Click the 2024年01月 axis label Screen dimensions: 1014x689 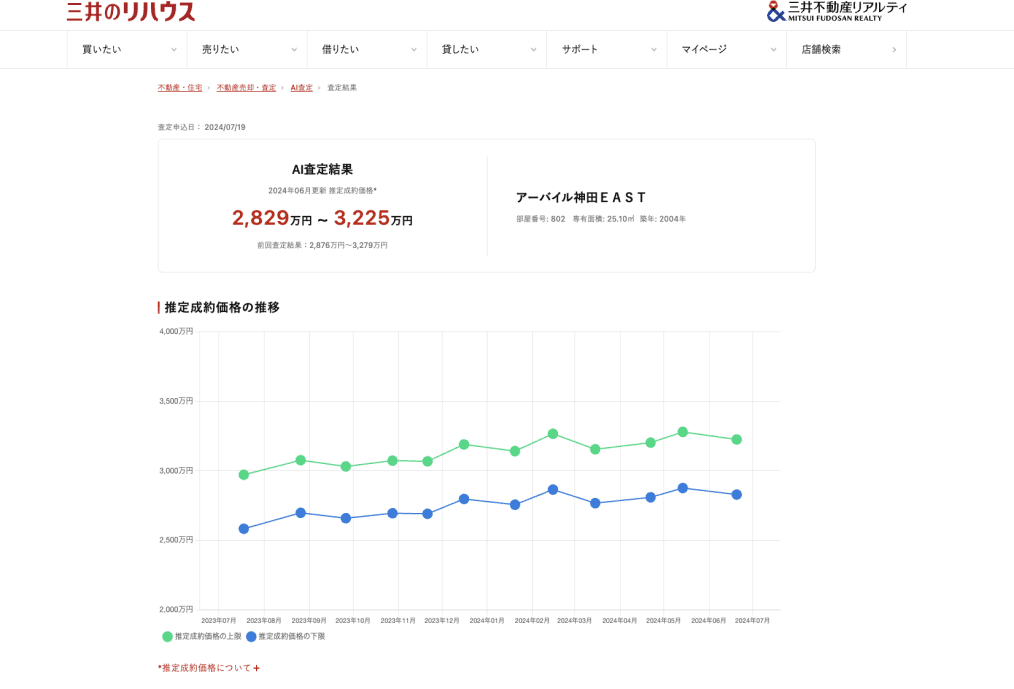(487, 620)
